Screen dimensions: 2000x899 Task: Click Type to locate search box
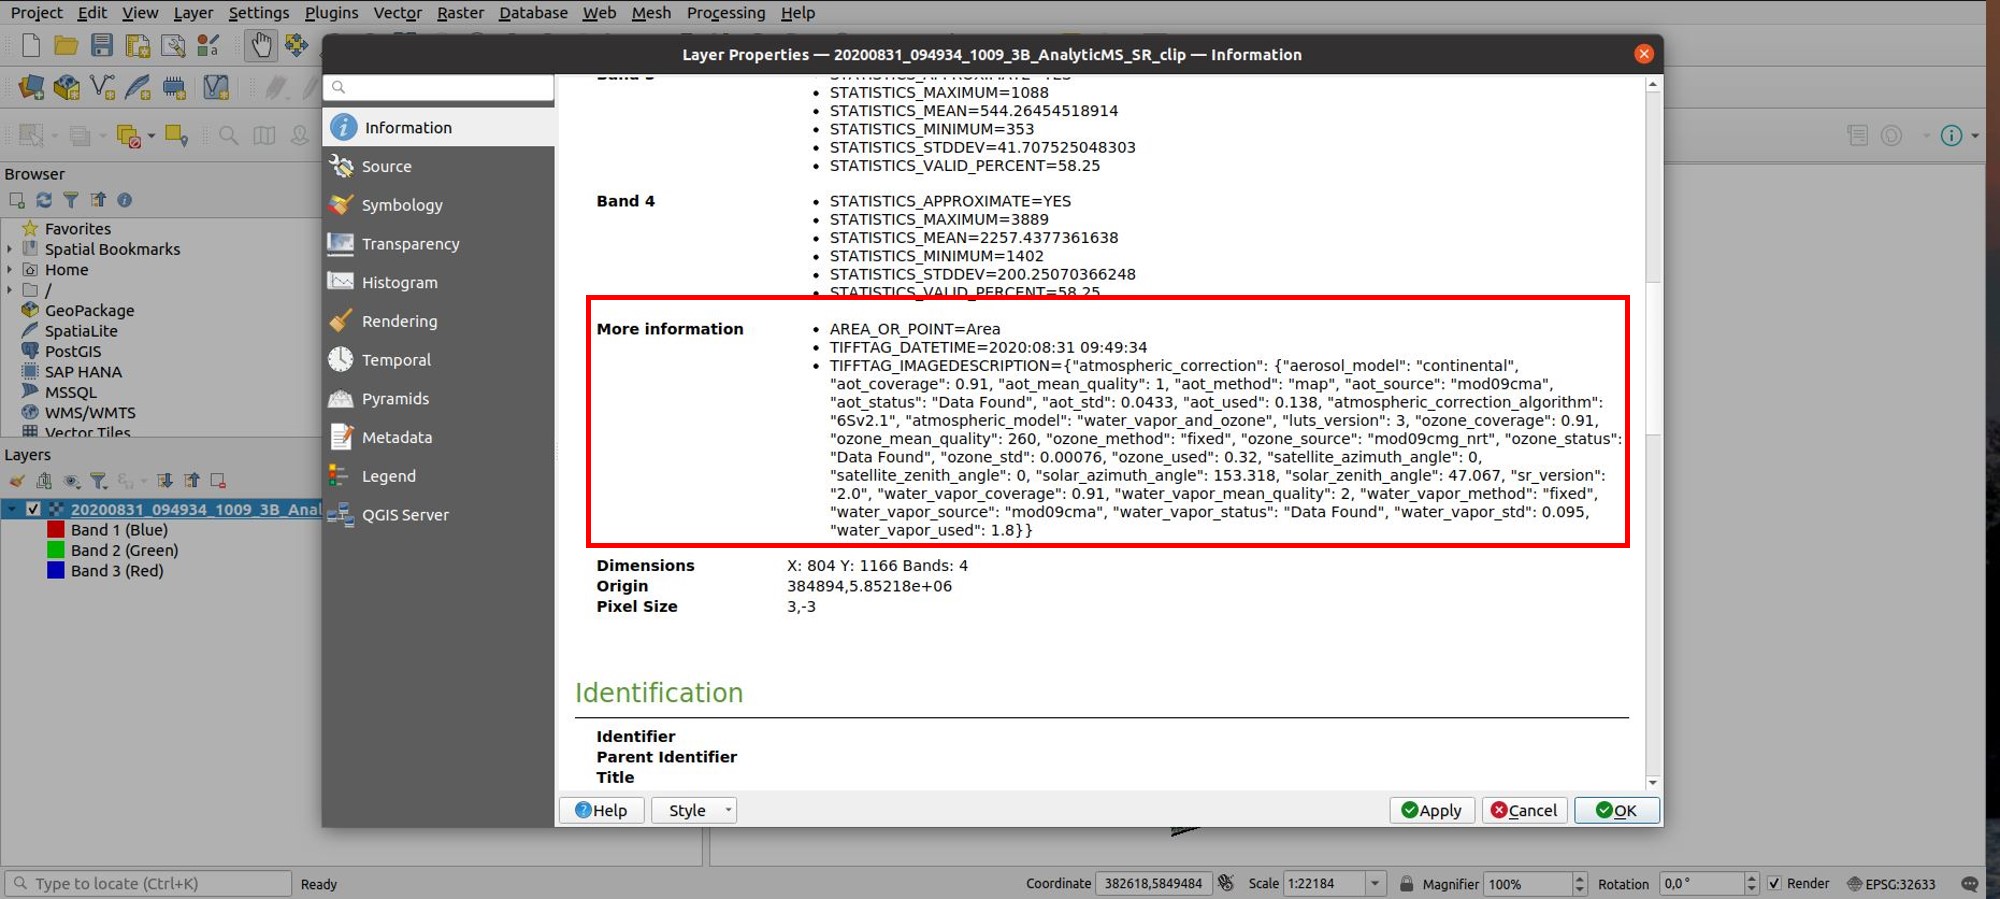[149, 883]
